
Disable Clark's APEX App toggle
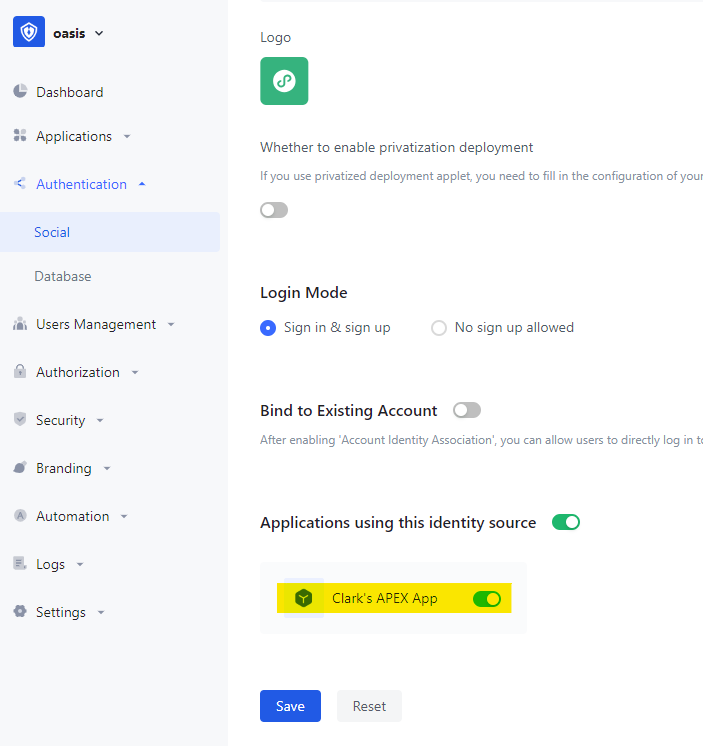click(x=487, y=599)
